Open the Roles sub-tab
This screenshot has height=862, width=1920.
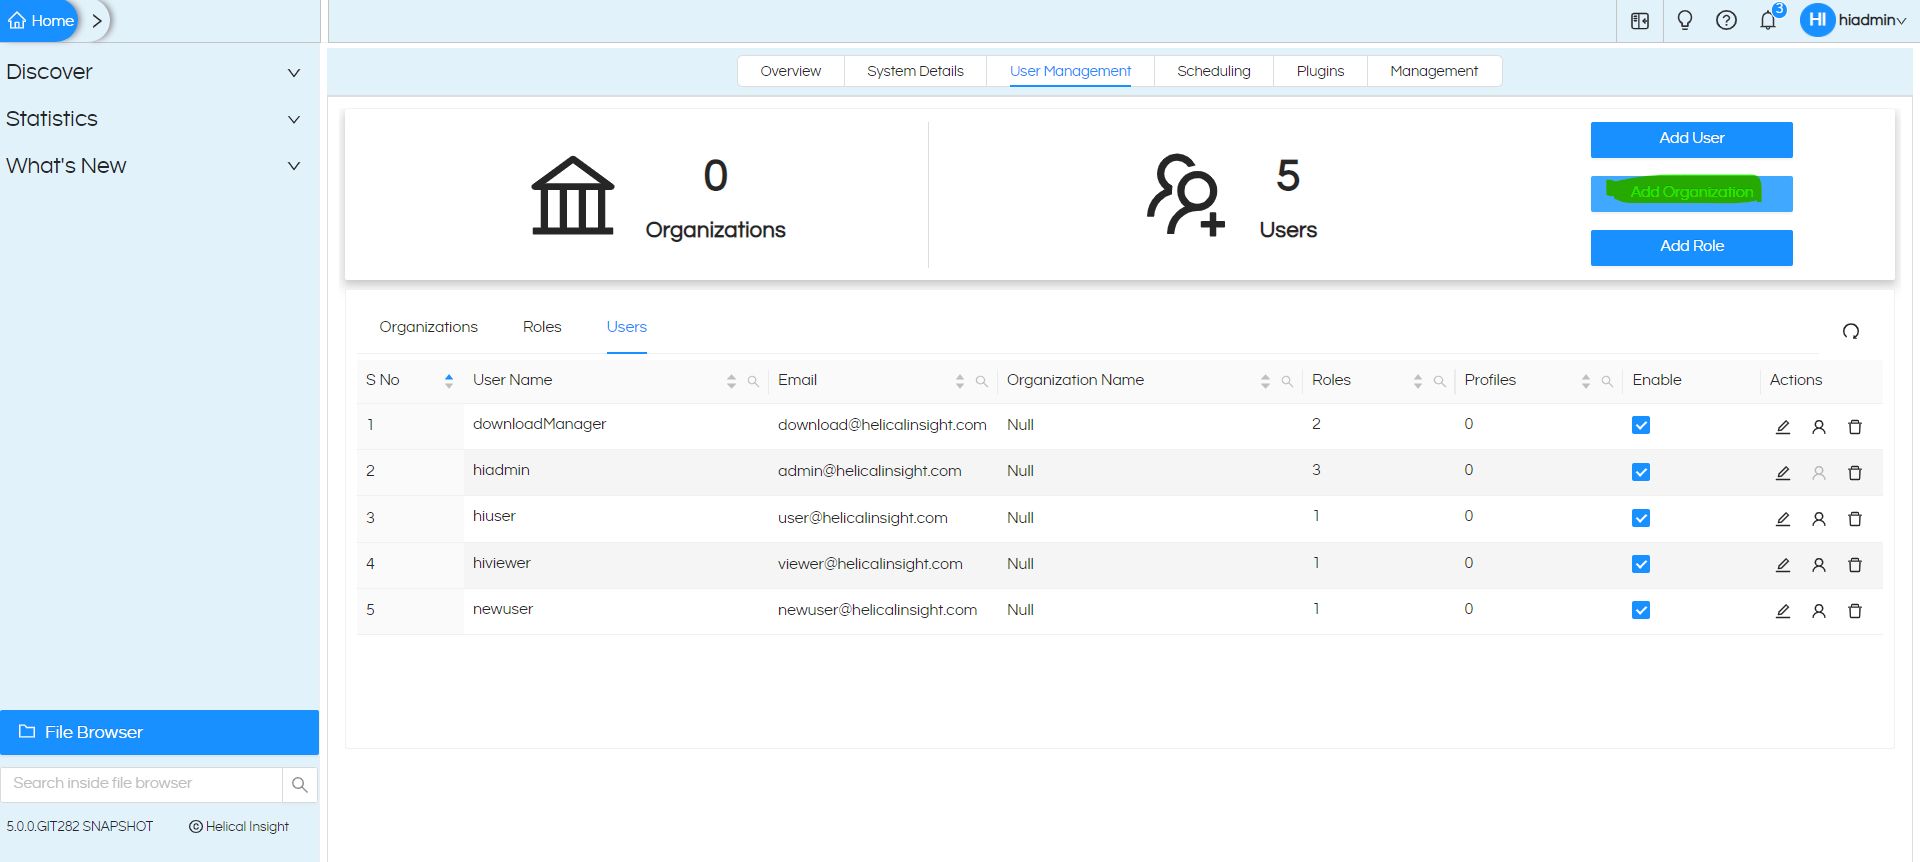542,327
